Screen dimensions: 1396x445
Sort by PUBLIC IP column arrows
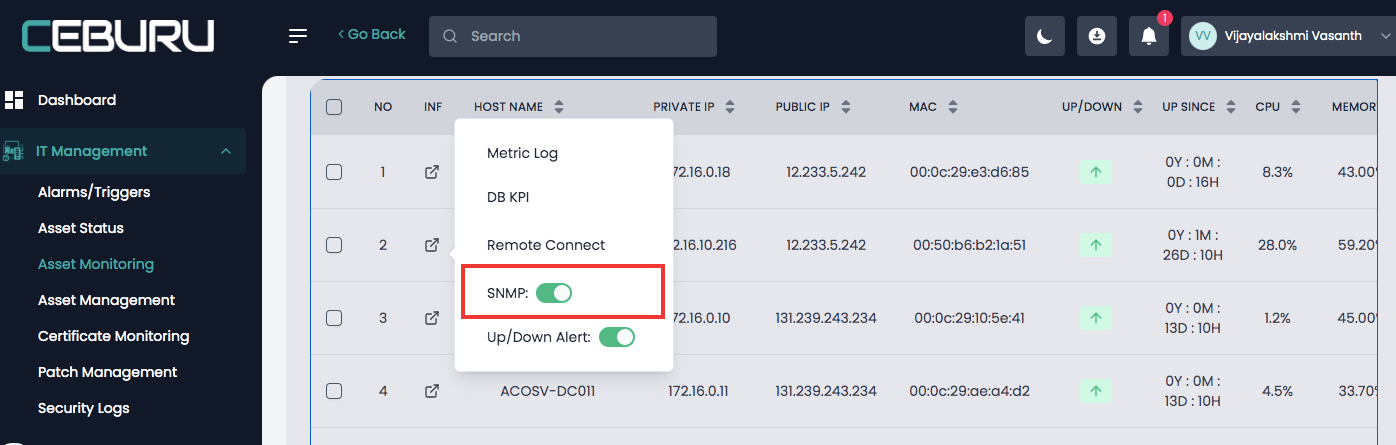[846, 107]
